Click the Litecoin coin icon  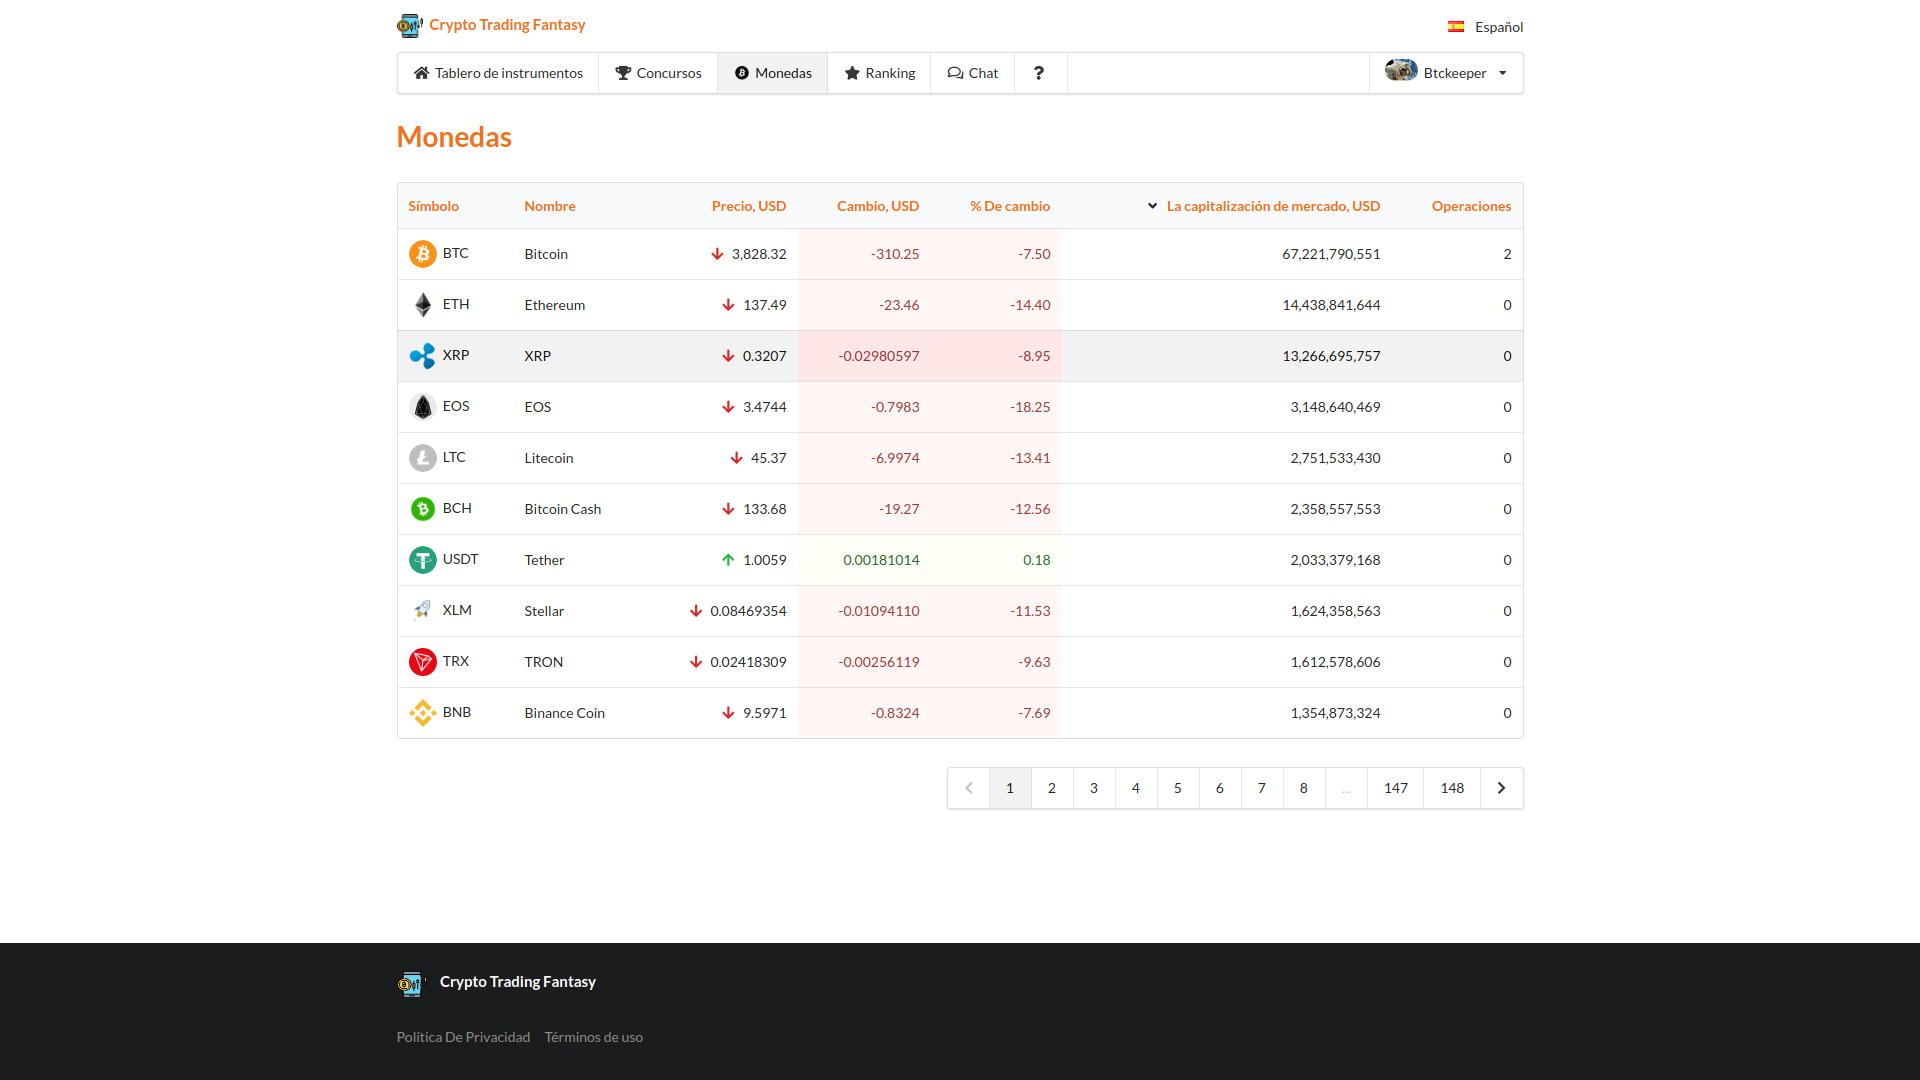[422, 458]
